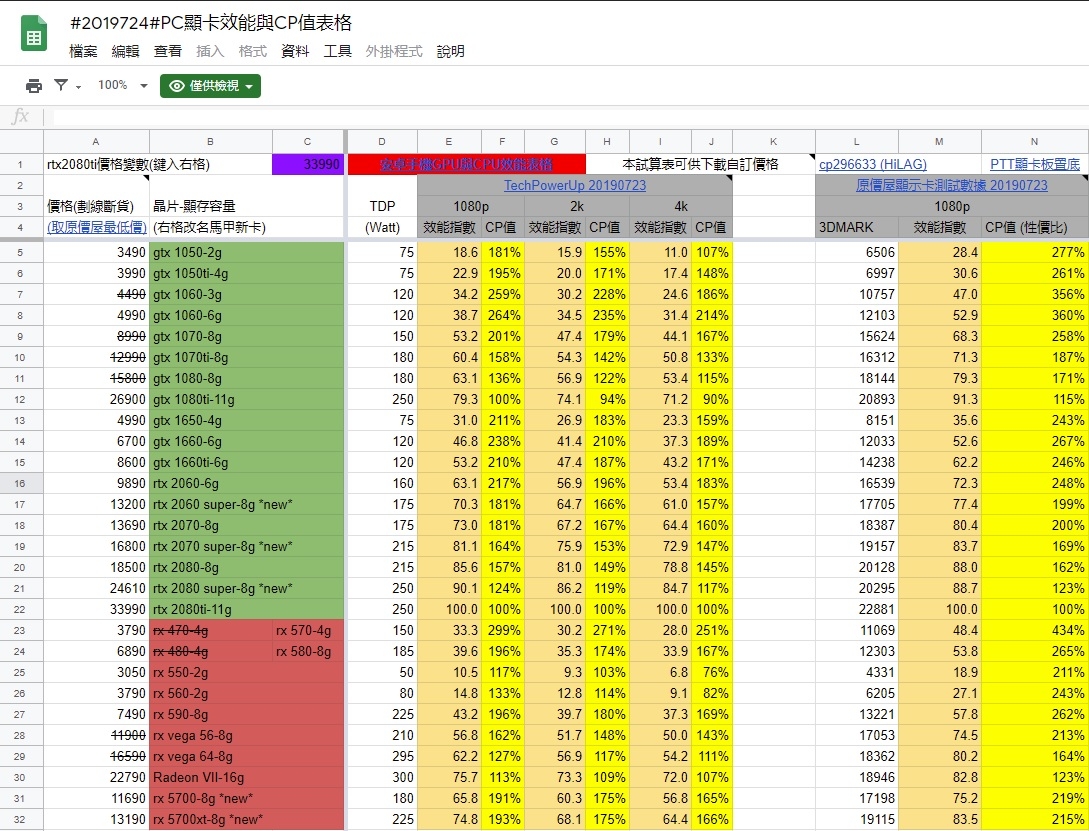Open the 安卓手機GPU與CPU效能表格 link
1089x831 pixels.
(467, 165)
